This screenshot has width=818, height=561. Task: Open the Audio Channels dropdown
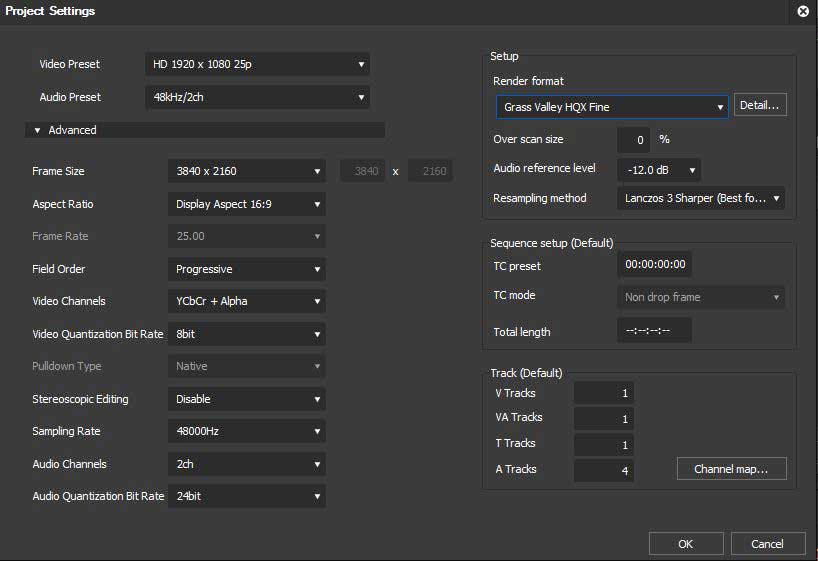click(247, 464)
